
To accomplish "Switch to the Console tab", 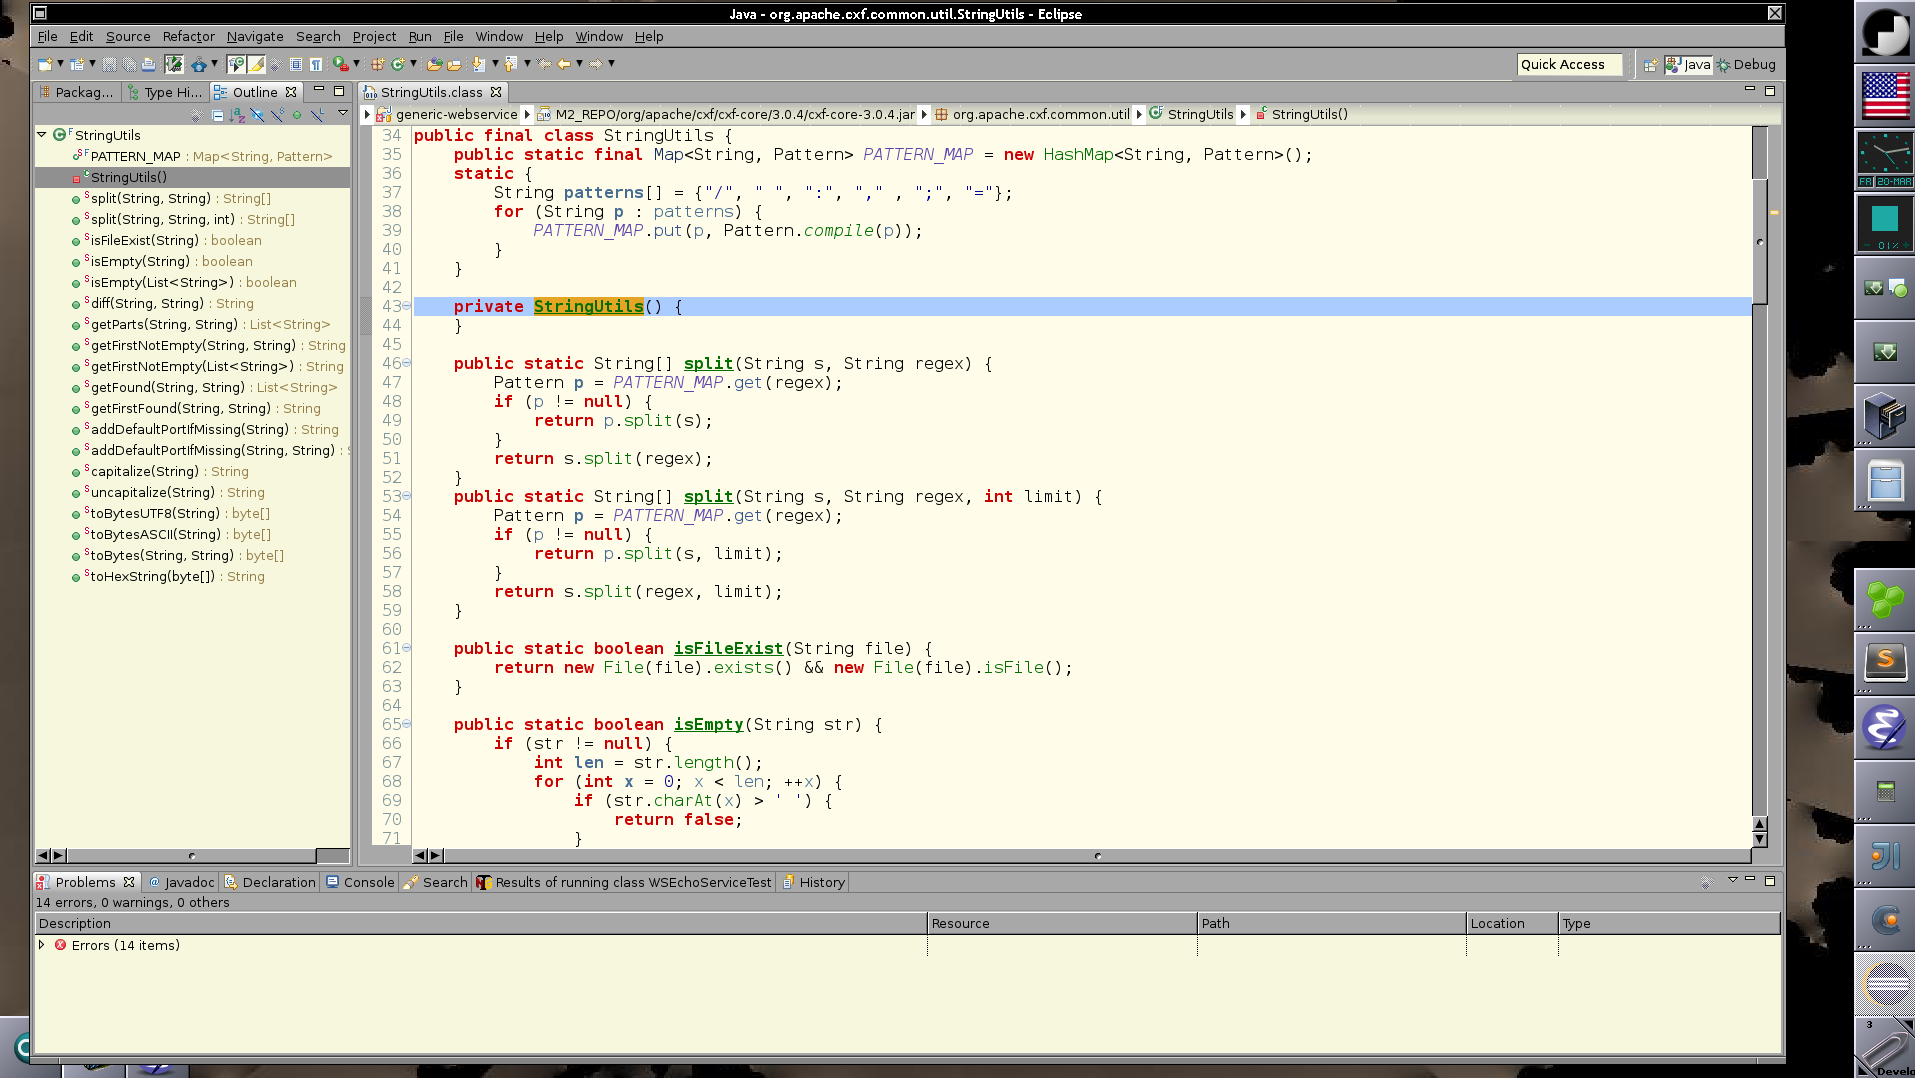I will coord(360,882).
